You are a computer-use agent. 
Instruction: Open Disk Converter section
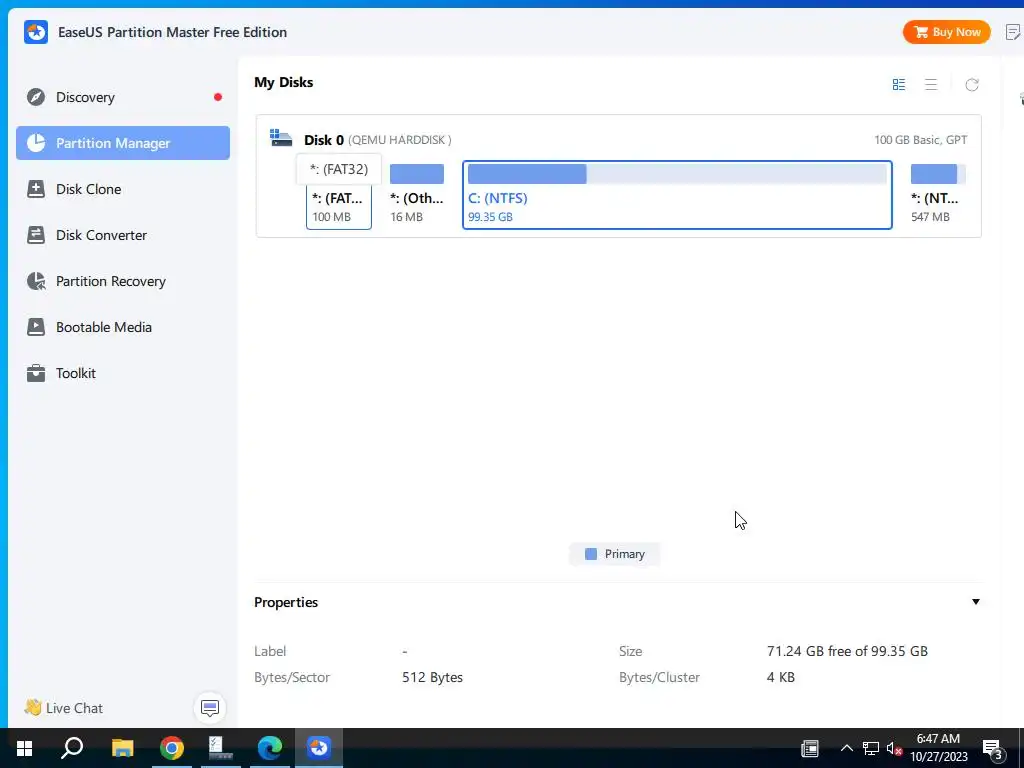123,235
